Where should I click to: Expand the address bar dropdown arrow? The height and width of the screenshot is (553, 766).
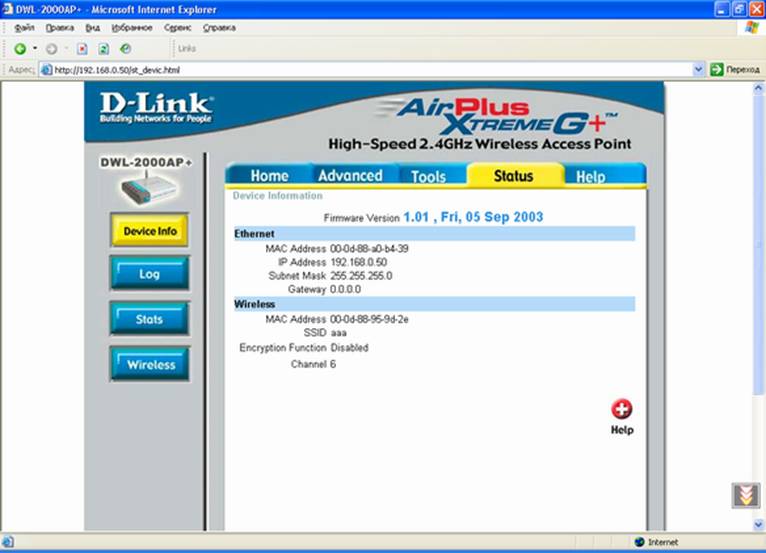698,69
